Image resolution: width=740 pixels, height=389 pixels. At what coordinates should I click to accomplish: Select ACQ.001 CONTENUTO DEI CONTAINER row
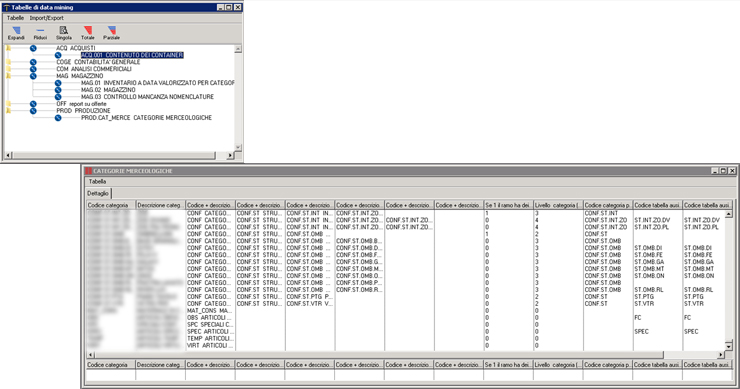132,55
